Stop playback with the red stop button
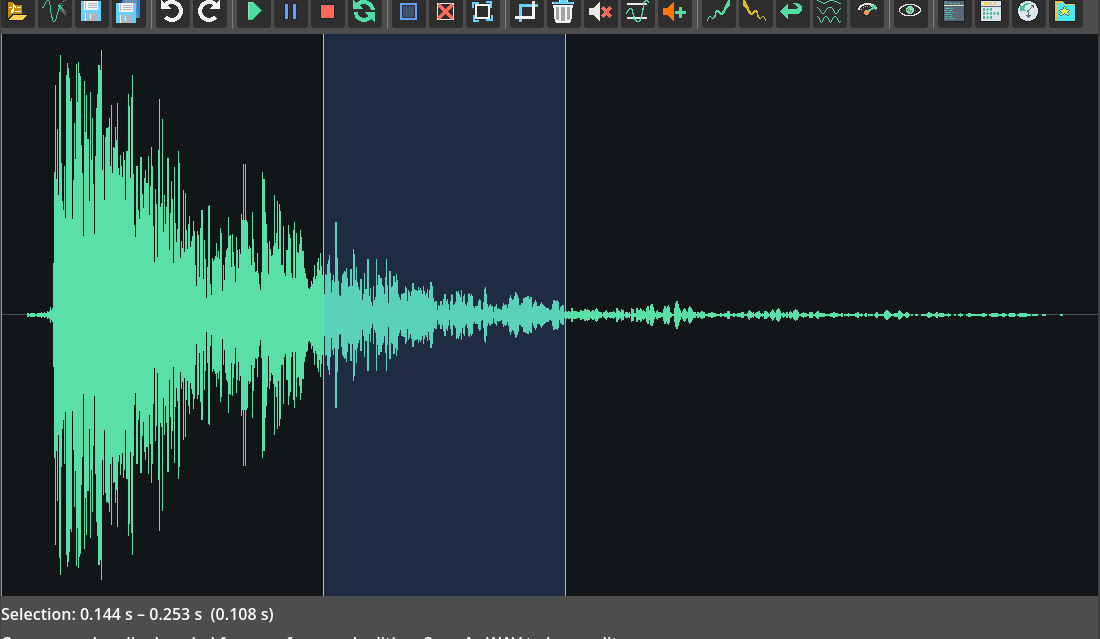1100x639 pixels. tap(327, 11)
